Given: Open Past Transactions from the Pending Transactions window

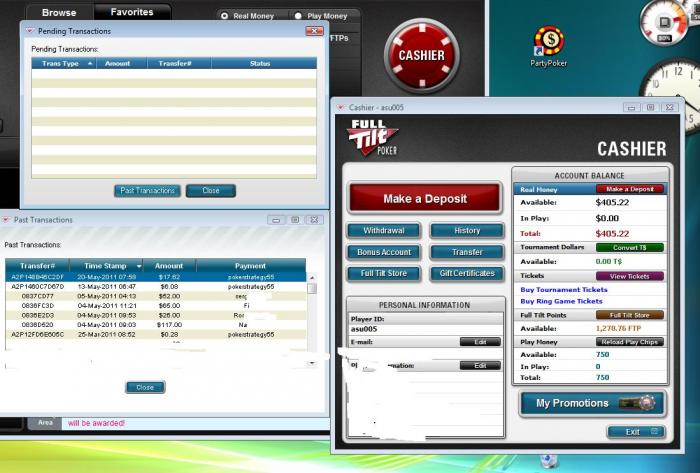Looking at the screenshot, I should pos(147,191).
